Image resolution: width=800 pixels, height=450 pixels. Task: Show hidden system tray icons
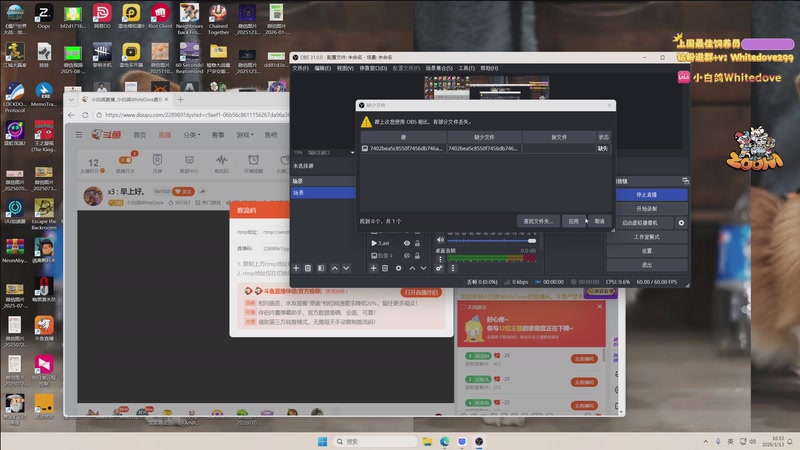(x=706, y=441)
